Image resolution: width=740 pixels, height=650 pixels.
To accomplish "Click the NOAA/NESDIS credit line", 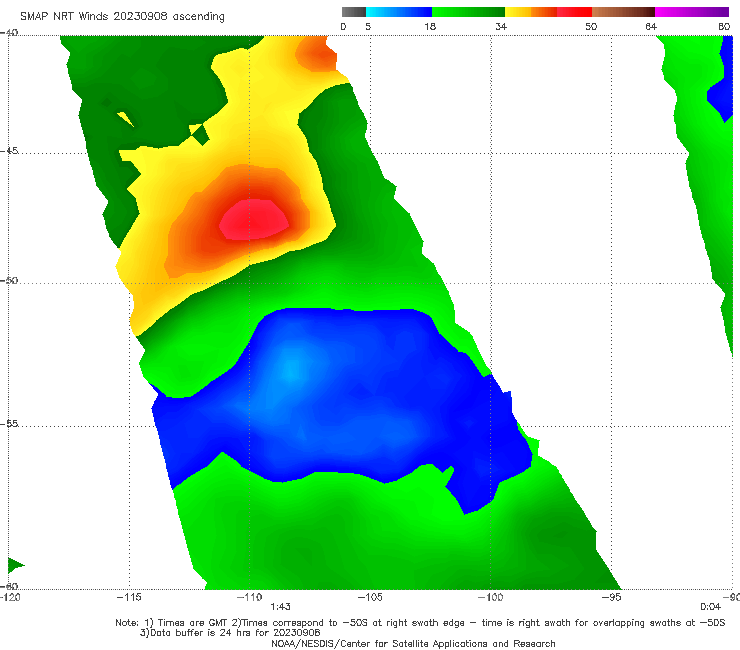I will [x=413, y=643].
